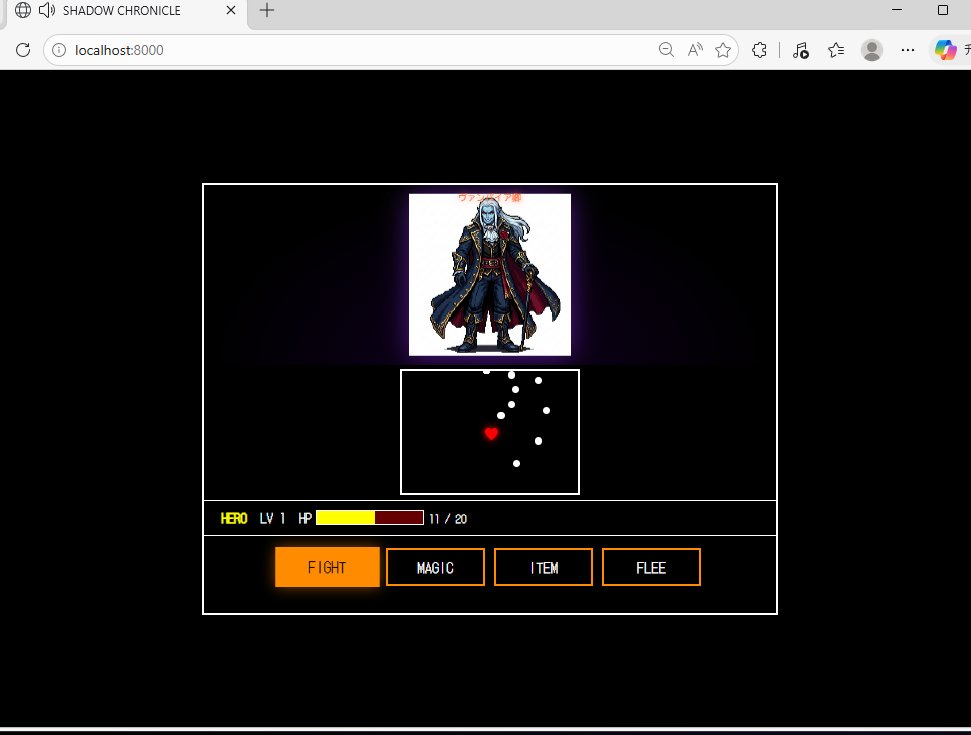Open the browser Extensions puzzle icon
The image size is (971, 735).
[x=759, y=50]
